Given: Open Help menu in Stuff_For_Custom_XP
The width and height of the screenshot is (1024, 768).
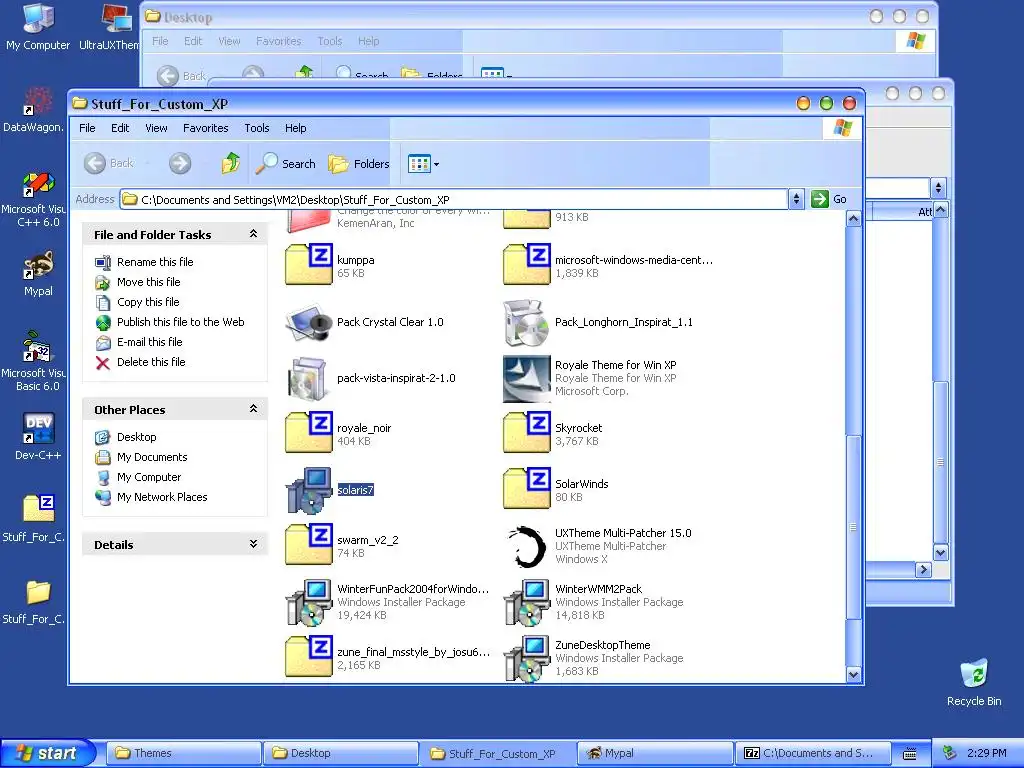Looking at the screenshot, I should pos(295,128).
